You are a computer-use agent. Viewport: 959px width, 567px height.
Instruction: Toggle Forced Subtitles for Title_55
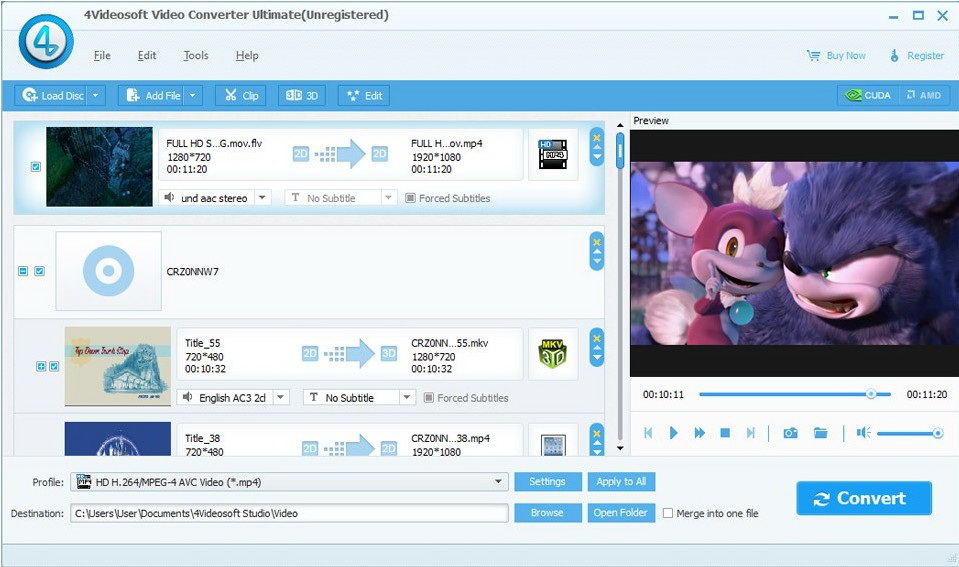(x=429, y=398)
